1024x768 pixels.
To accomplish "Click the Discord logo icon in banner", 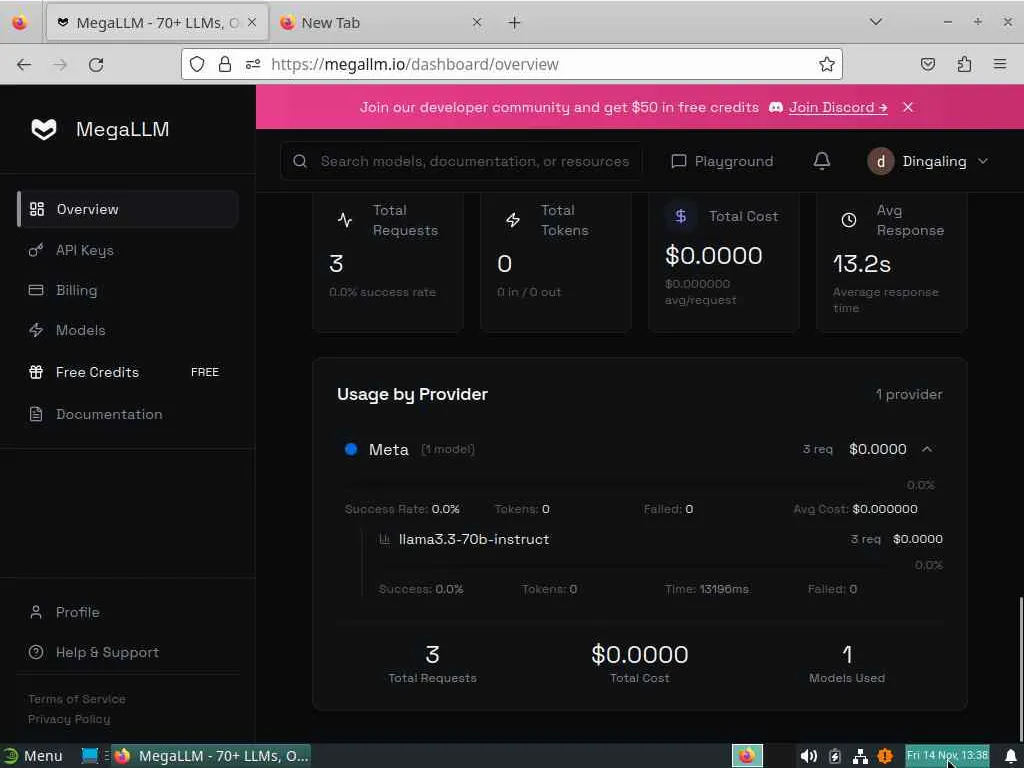I will 776,107.
